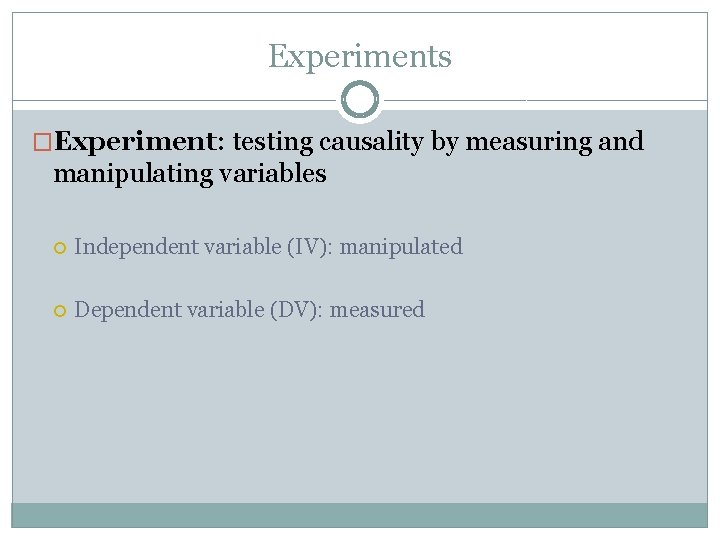Click the teal footer bar
This screenshot has width=720, height=540.
(360, 515)
